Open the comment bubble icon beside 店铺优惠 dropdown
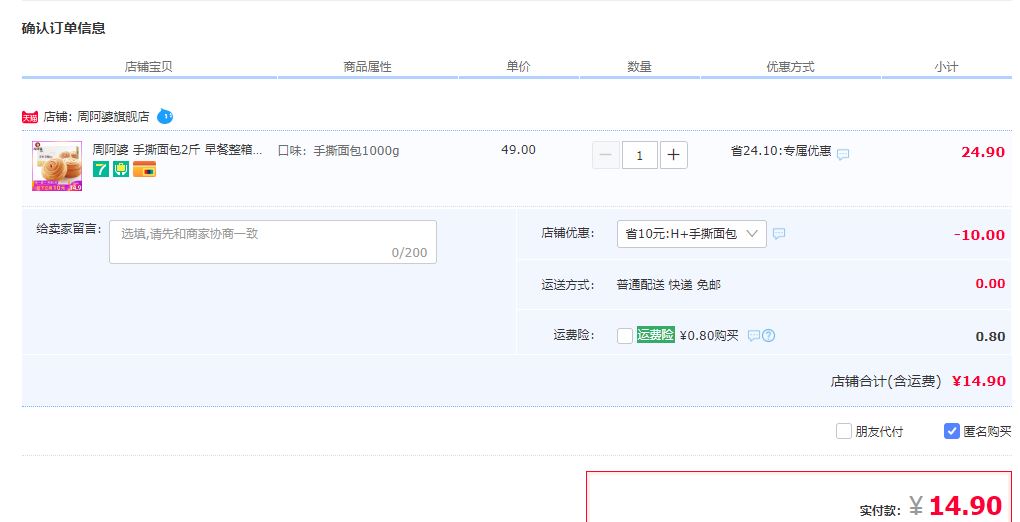The height and width of the screenshot is (522, 1020). [779, 233]
